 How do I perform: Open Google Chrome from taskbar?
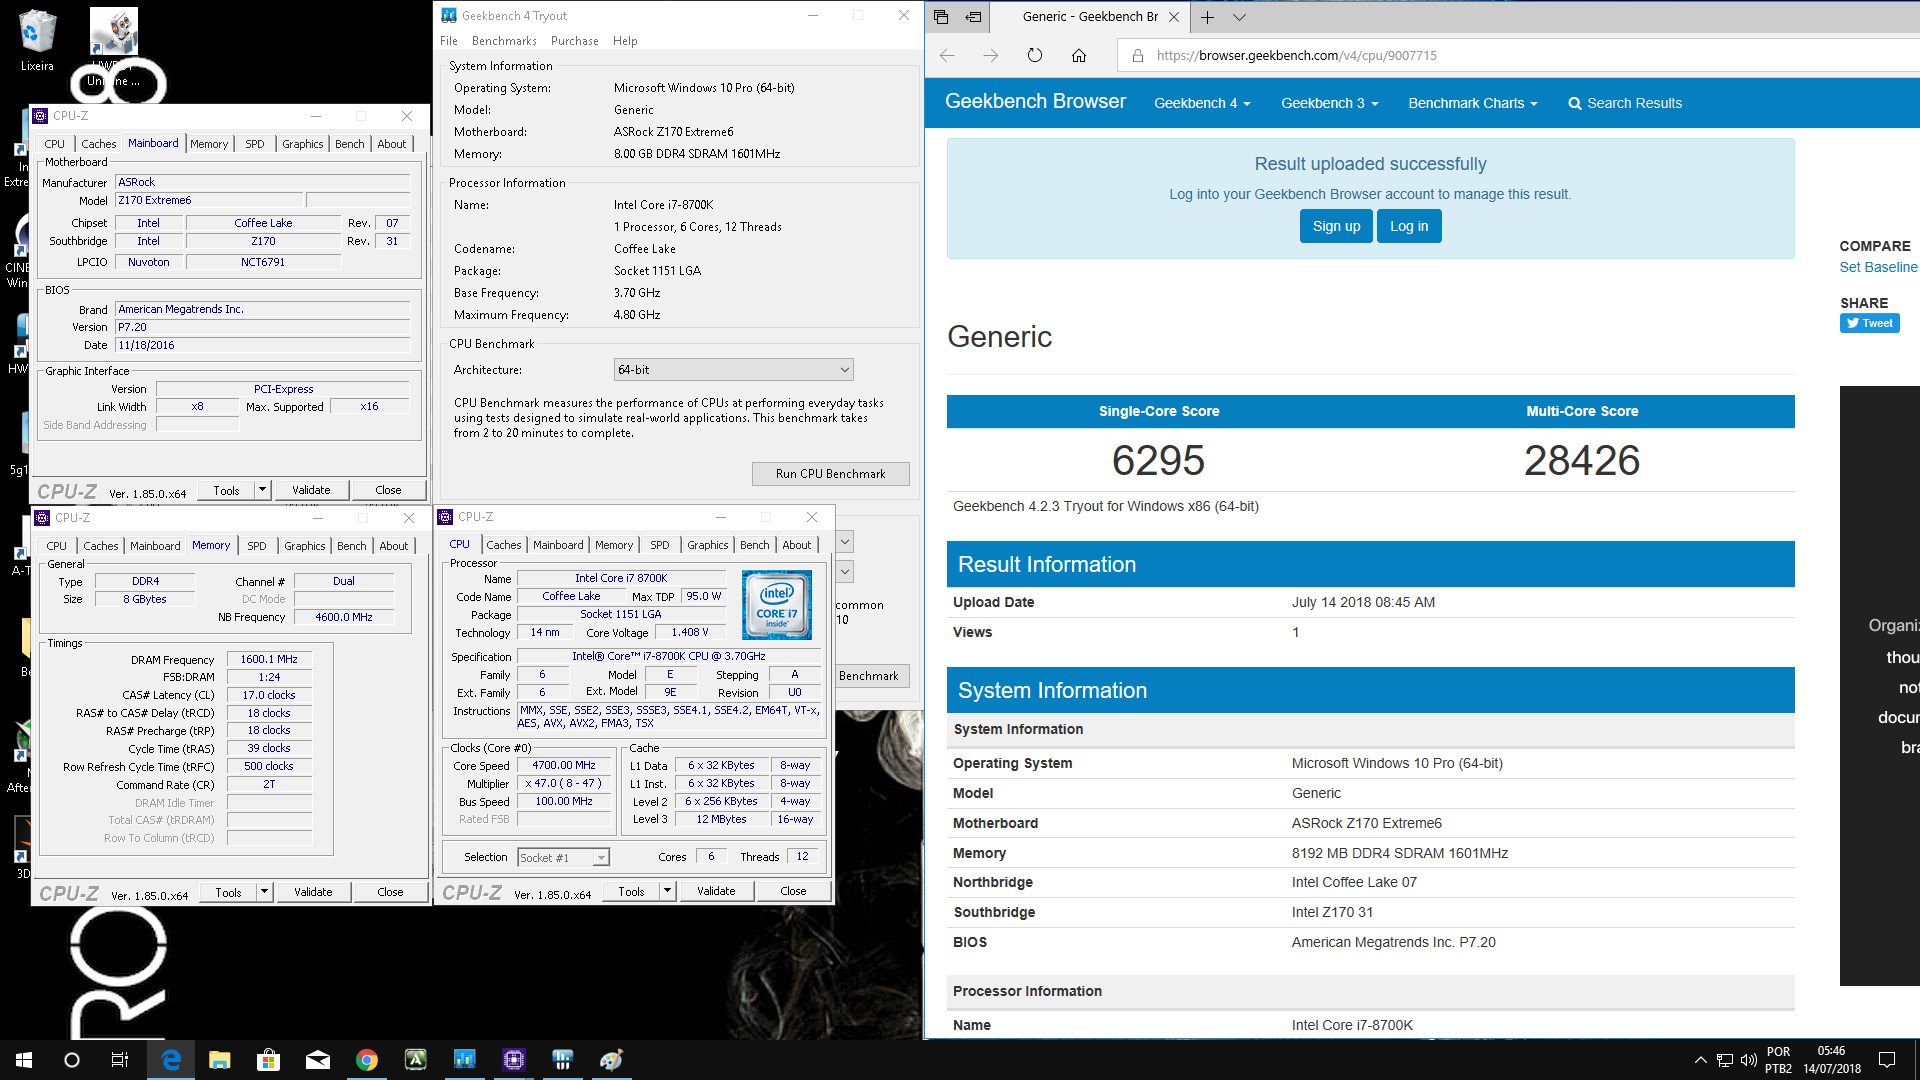367,1060
